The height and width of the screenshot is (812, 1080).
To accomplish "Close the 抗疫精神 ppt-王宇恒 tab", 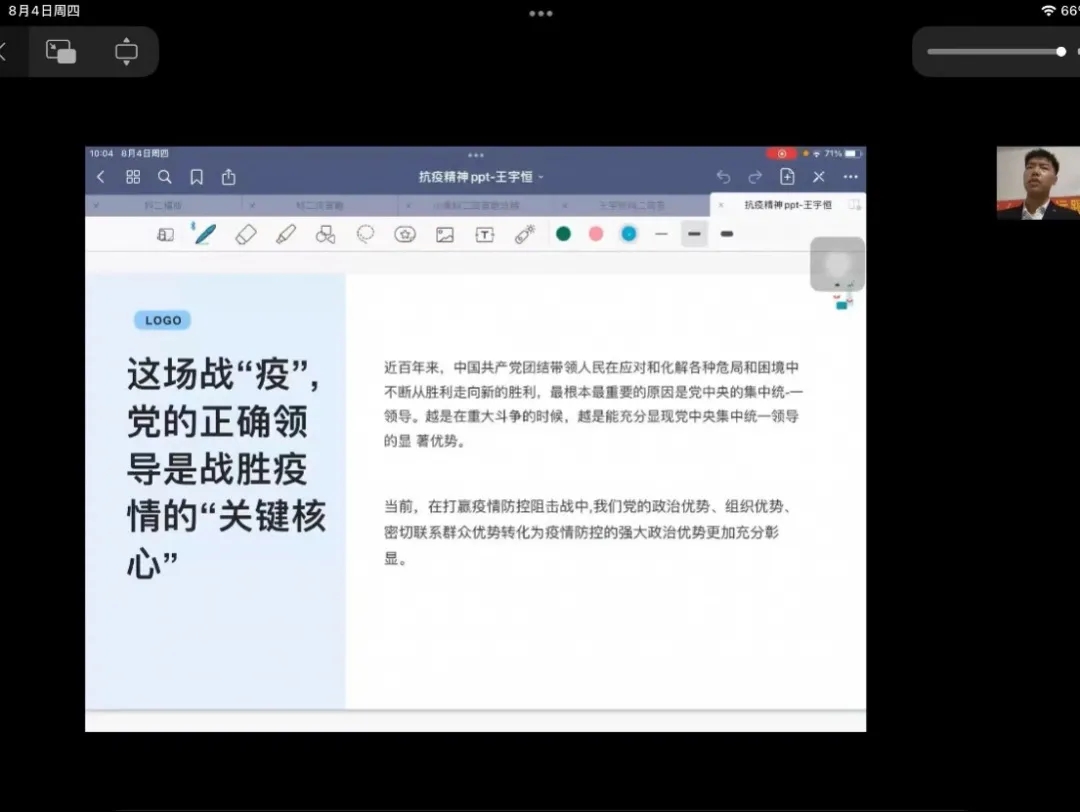I will [x=721, y=205].
